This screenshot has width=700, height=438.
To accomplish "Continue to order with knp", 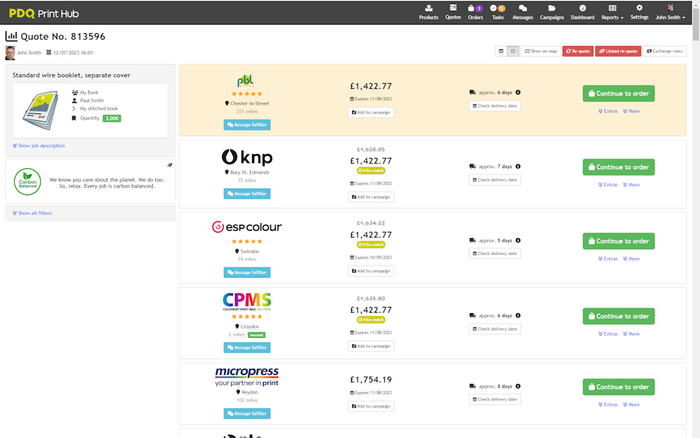I will coord(618,167).
